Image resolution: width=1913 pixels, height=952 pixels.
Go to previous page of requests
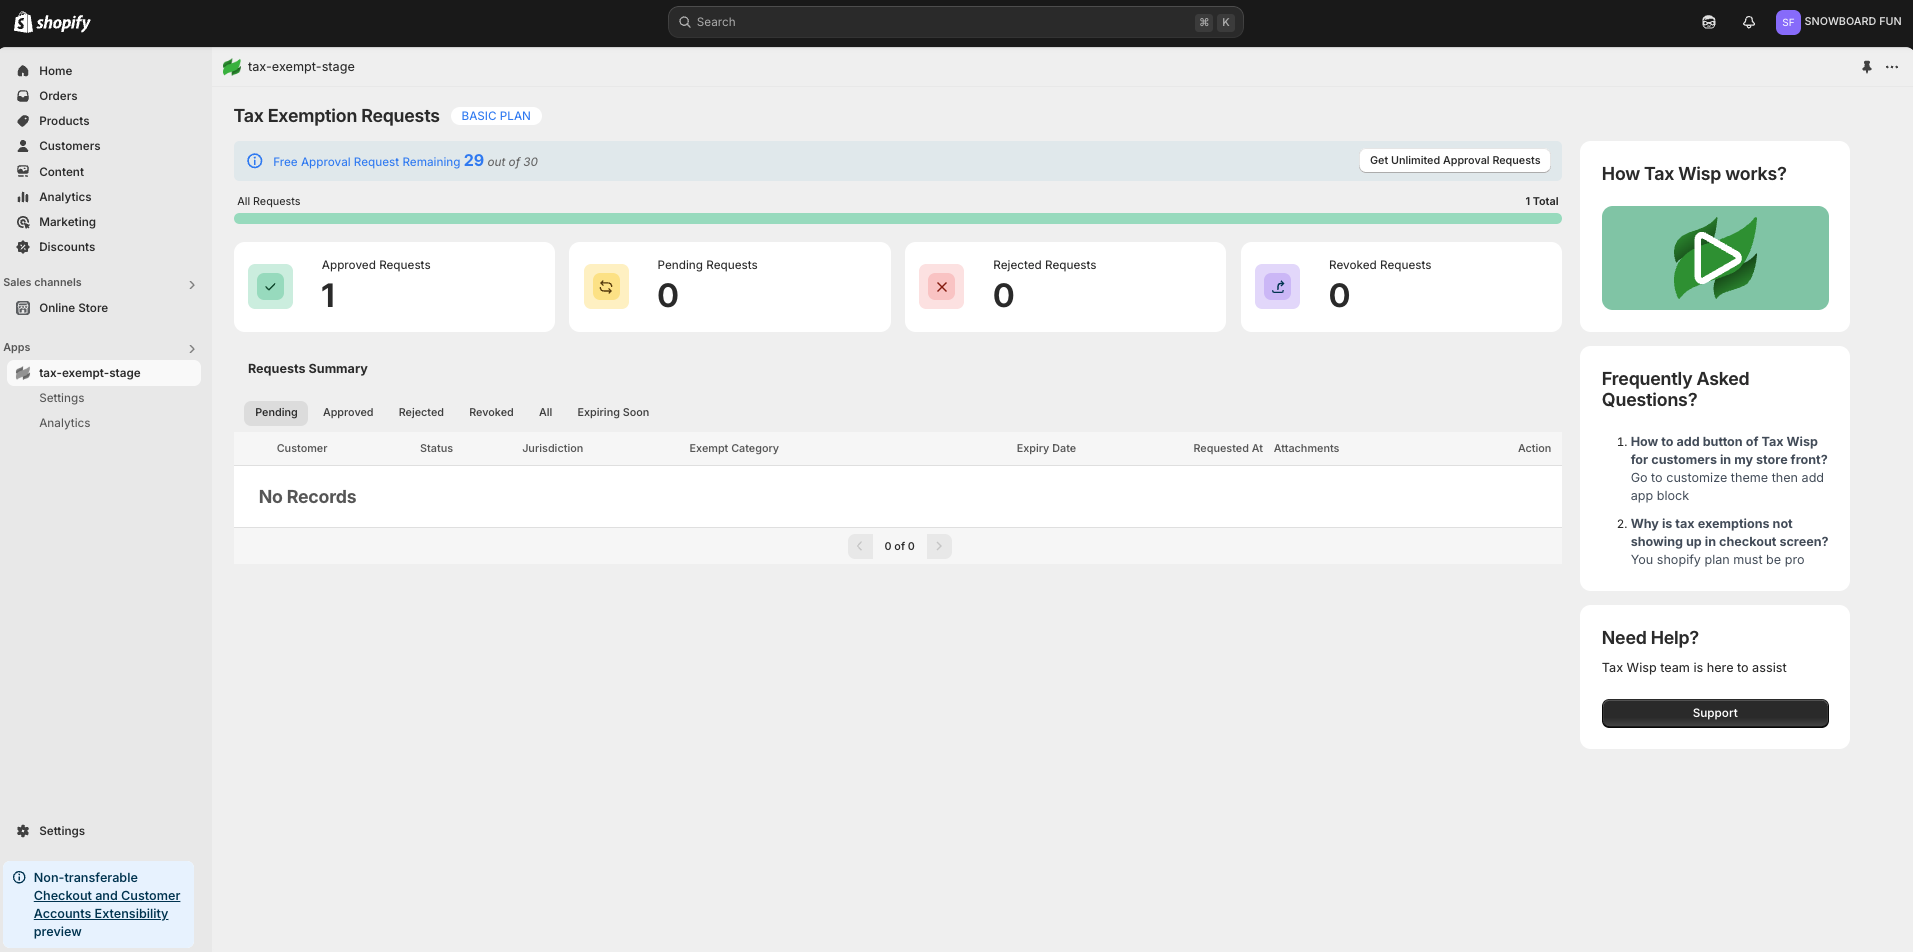[x=860, y=546]
